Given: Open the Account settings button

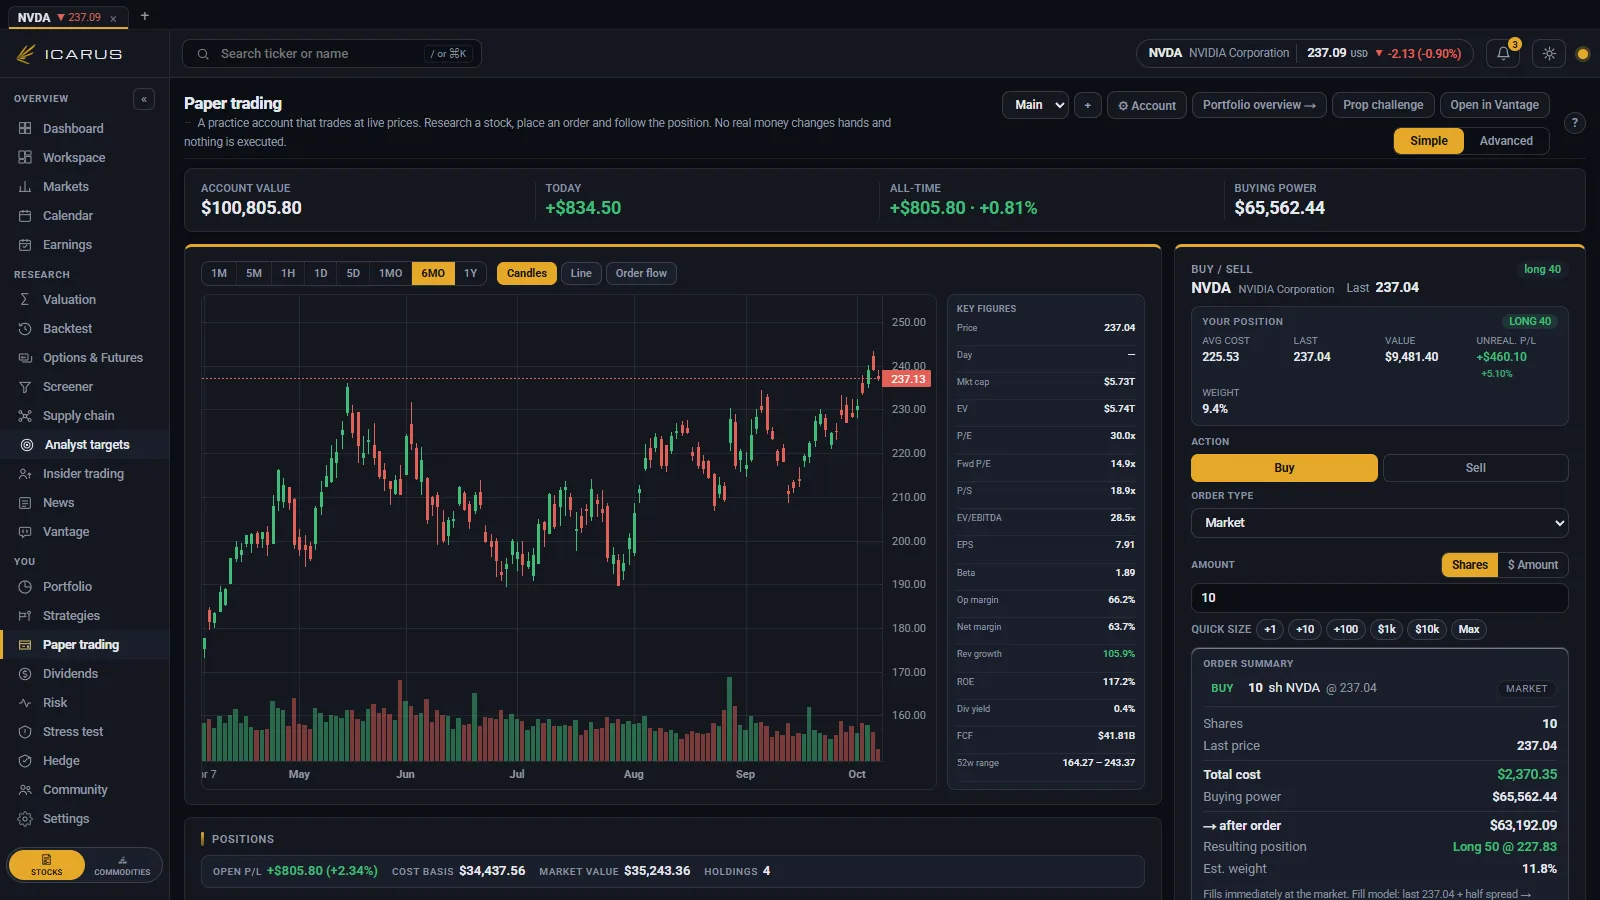Looking at the screenshot, I should 1147,105.
